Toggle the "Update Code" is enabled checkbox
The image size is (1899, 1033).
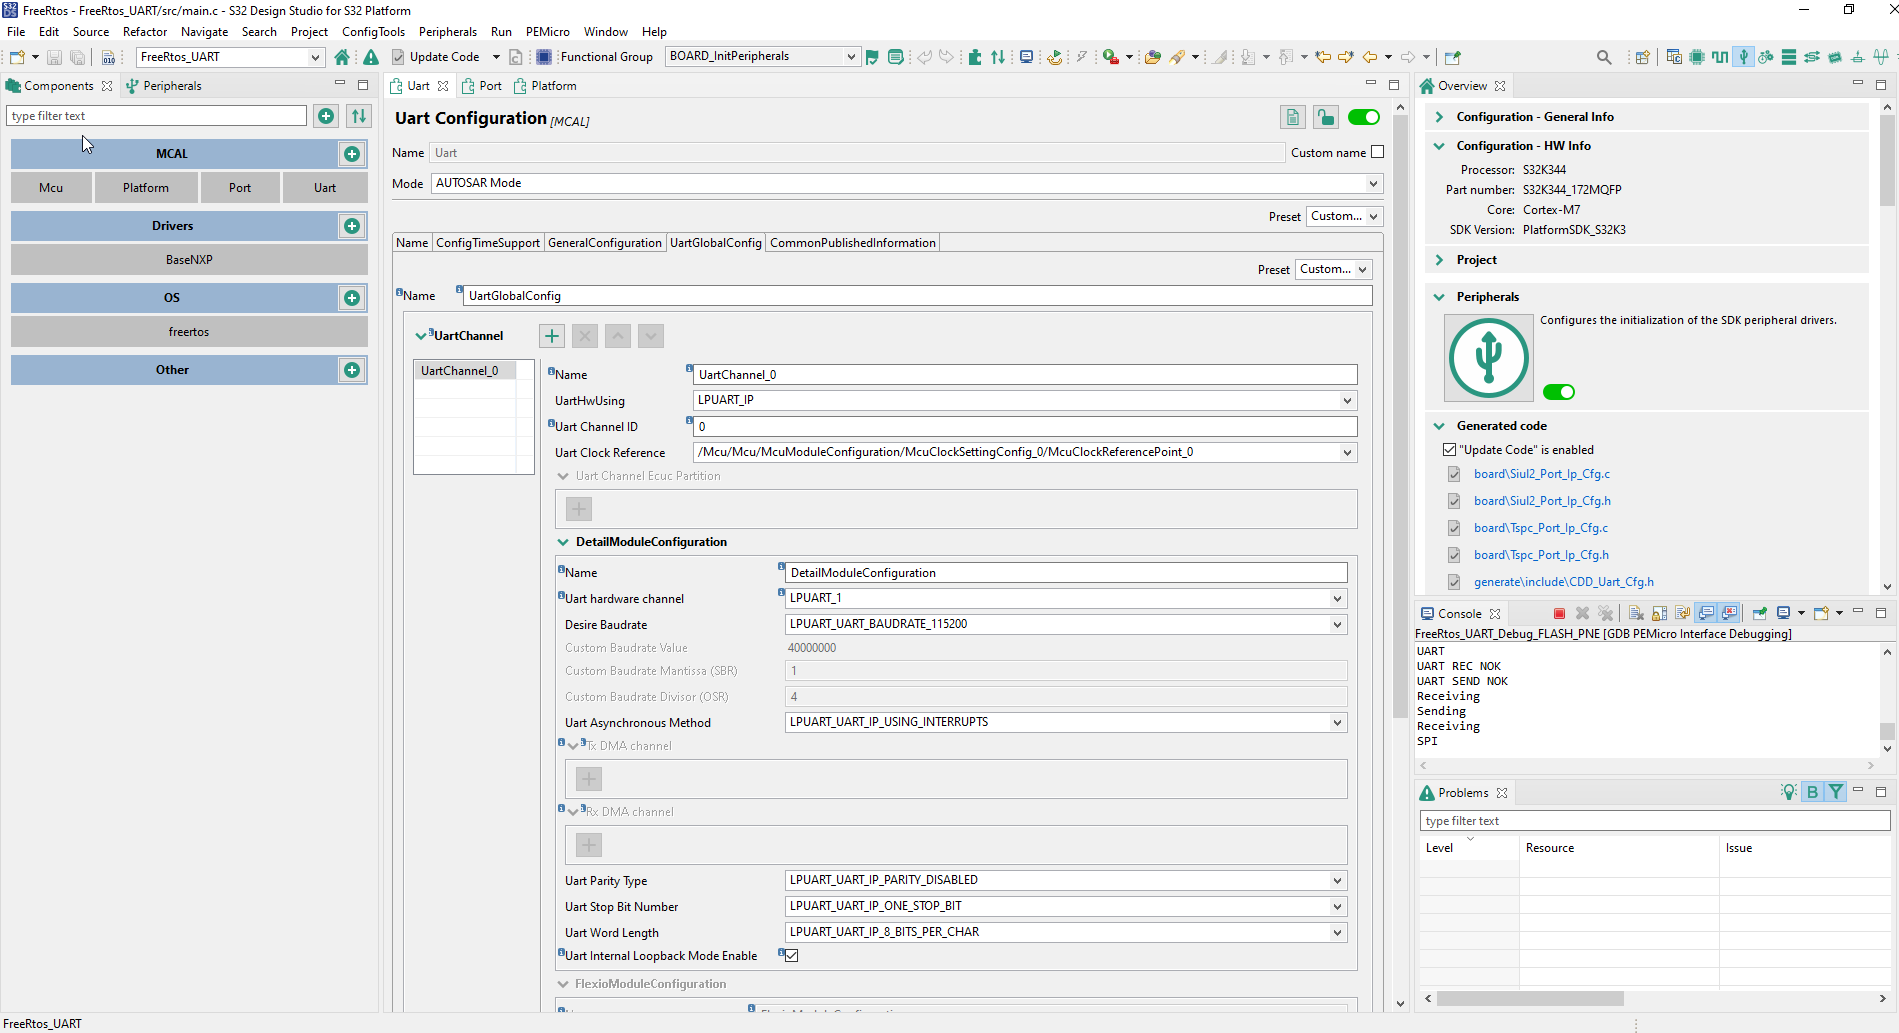(x=1449, y=450)
